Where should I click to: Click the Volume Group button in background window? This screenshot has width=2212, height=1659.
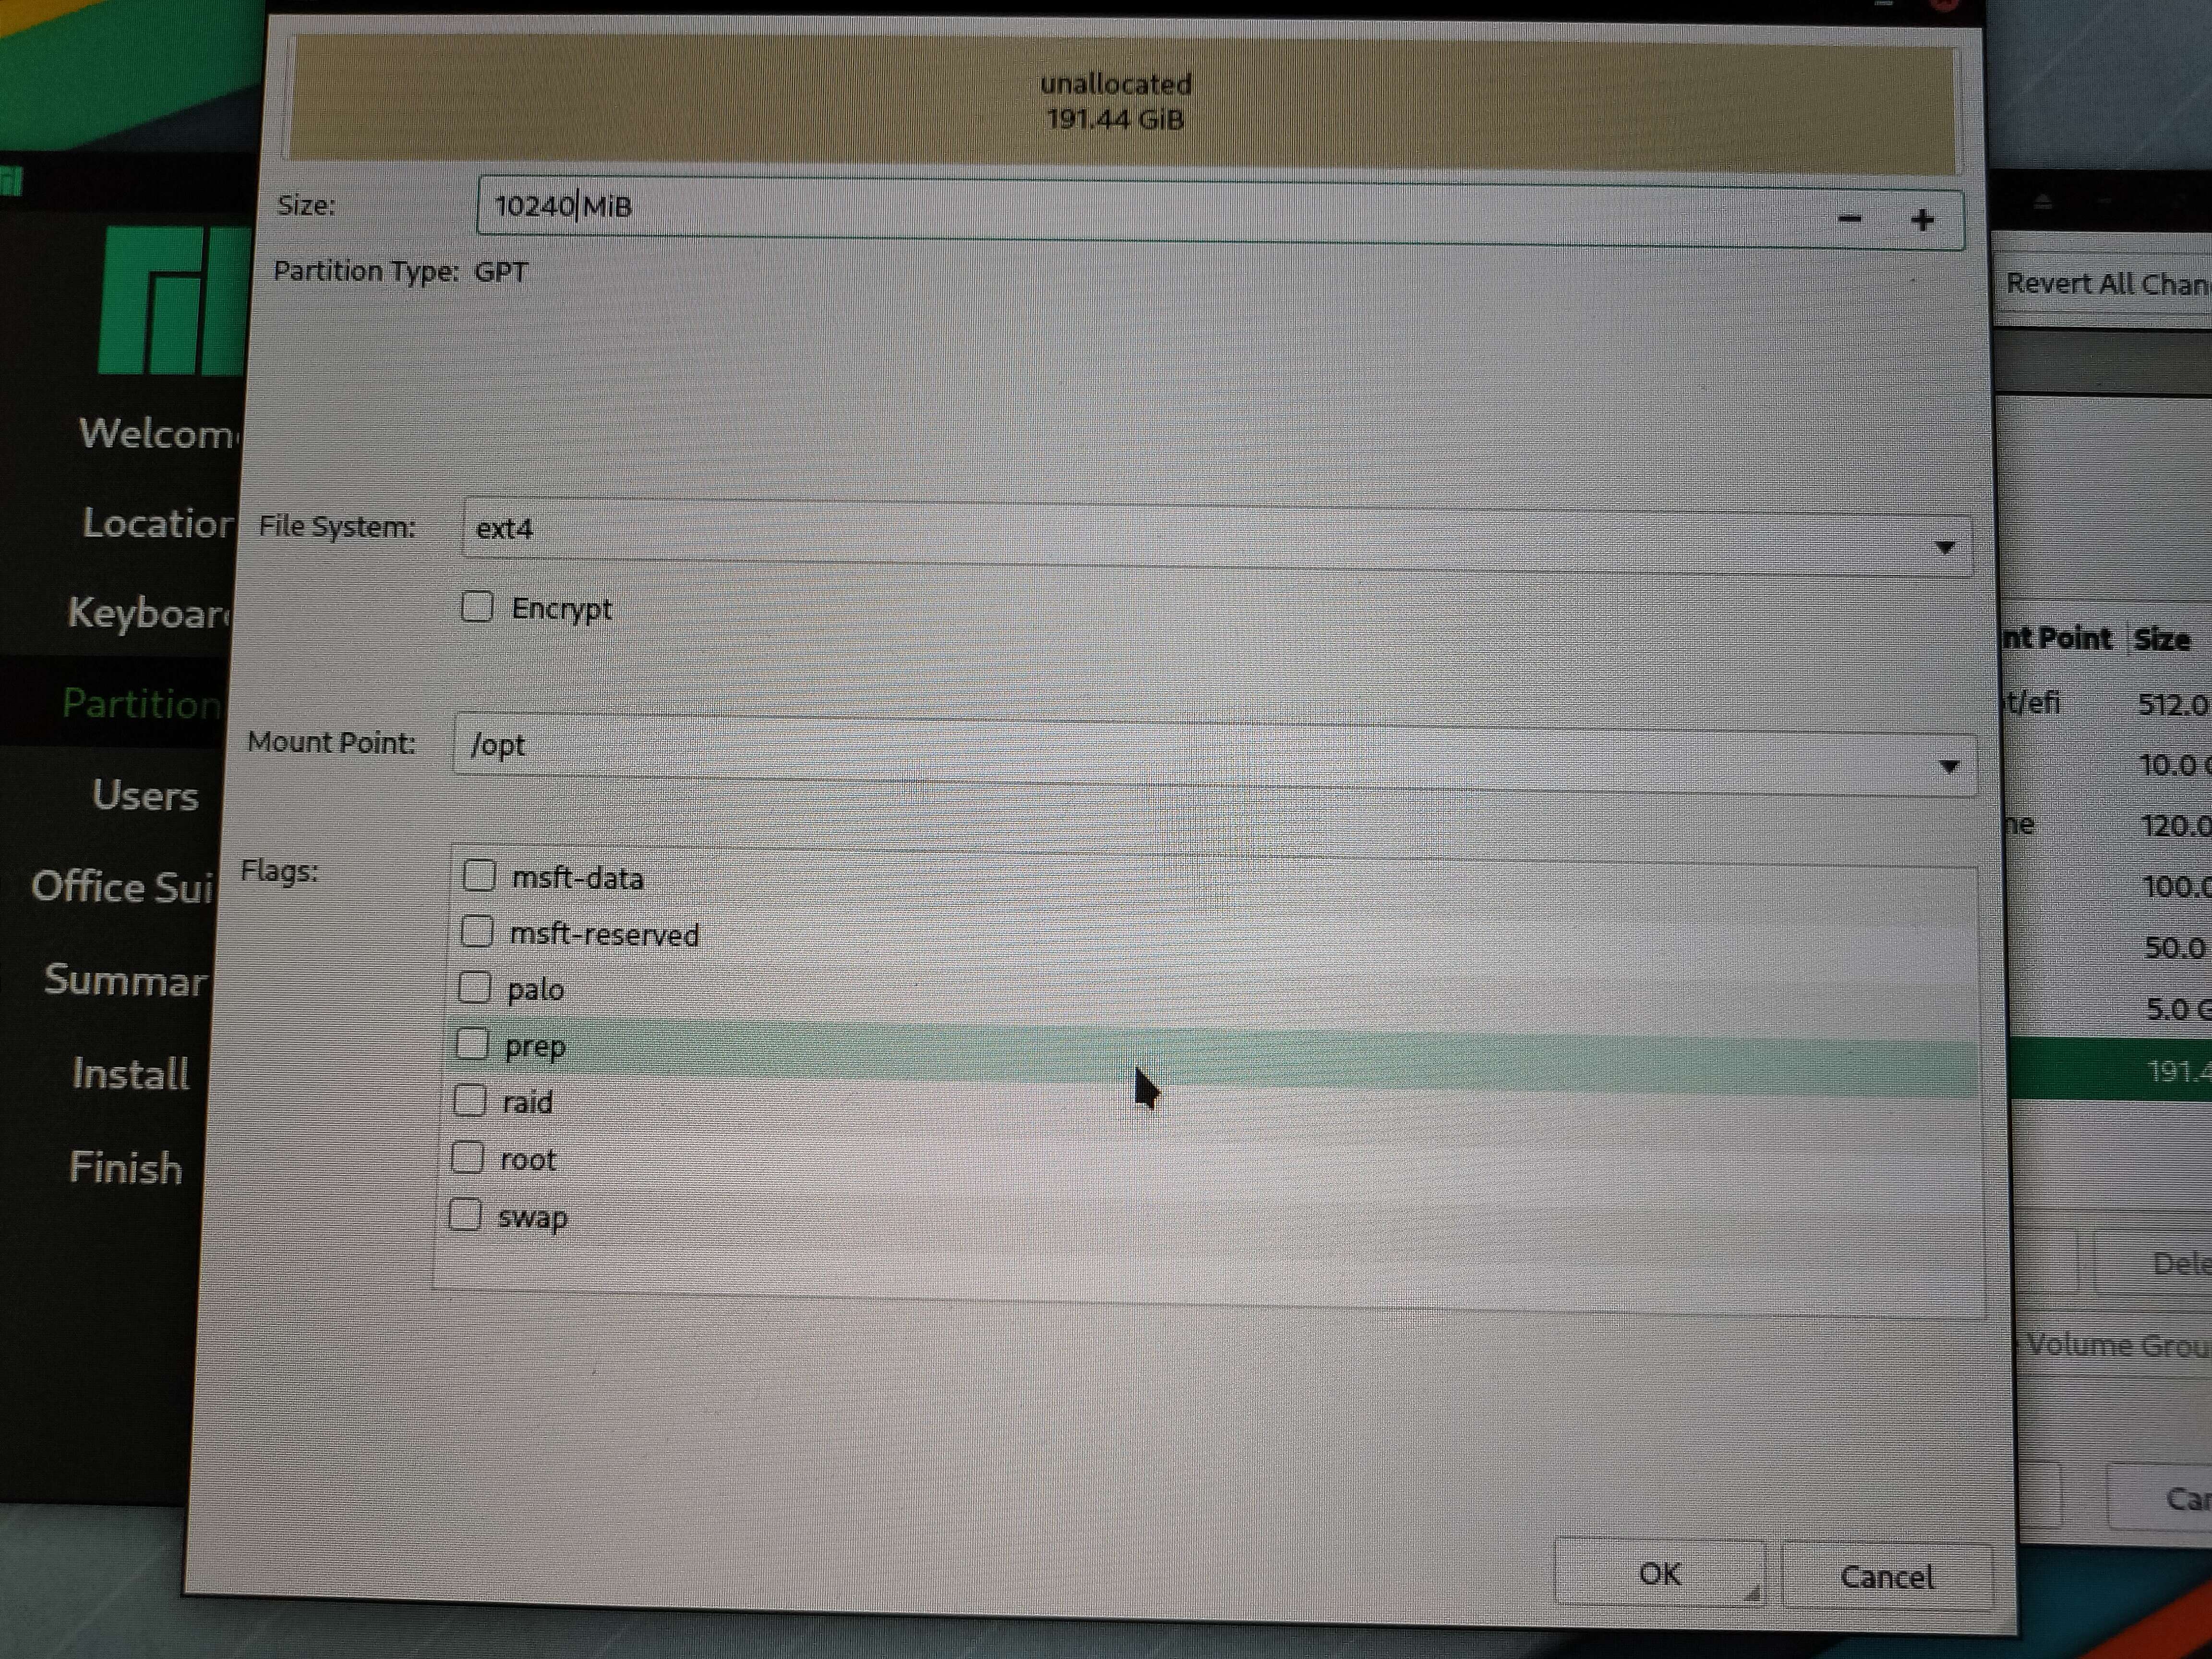coord(2116,1345)
